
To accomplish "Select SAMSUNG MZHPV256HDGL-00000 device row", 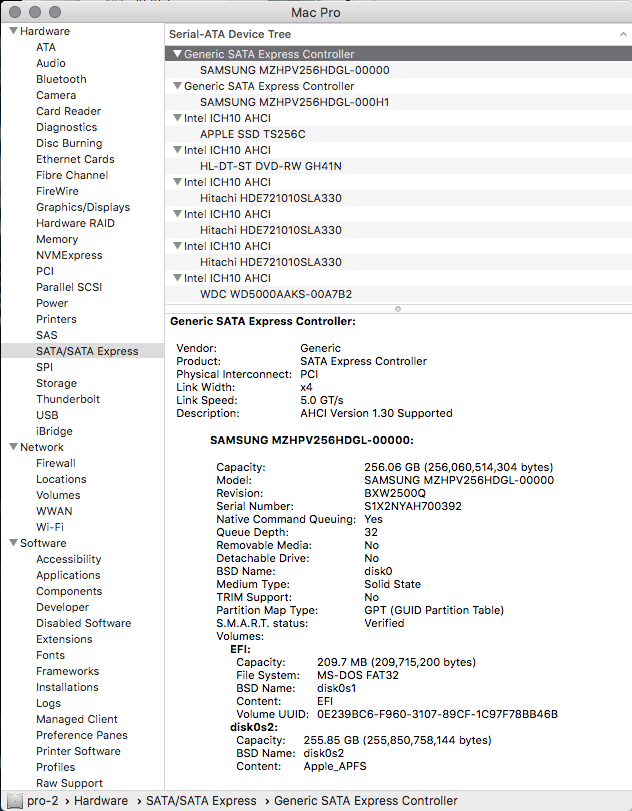I will coord(398,70).
